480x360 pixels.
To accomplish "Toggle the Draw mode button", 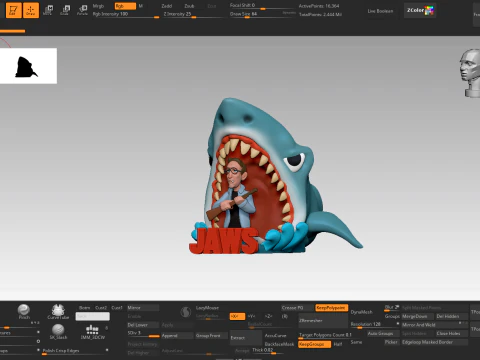I will pos(31,10).
